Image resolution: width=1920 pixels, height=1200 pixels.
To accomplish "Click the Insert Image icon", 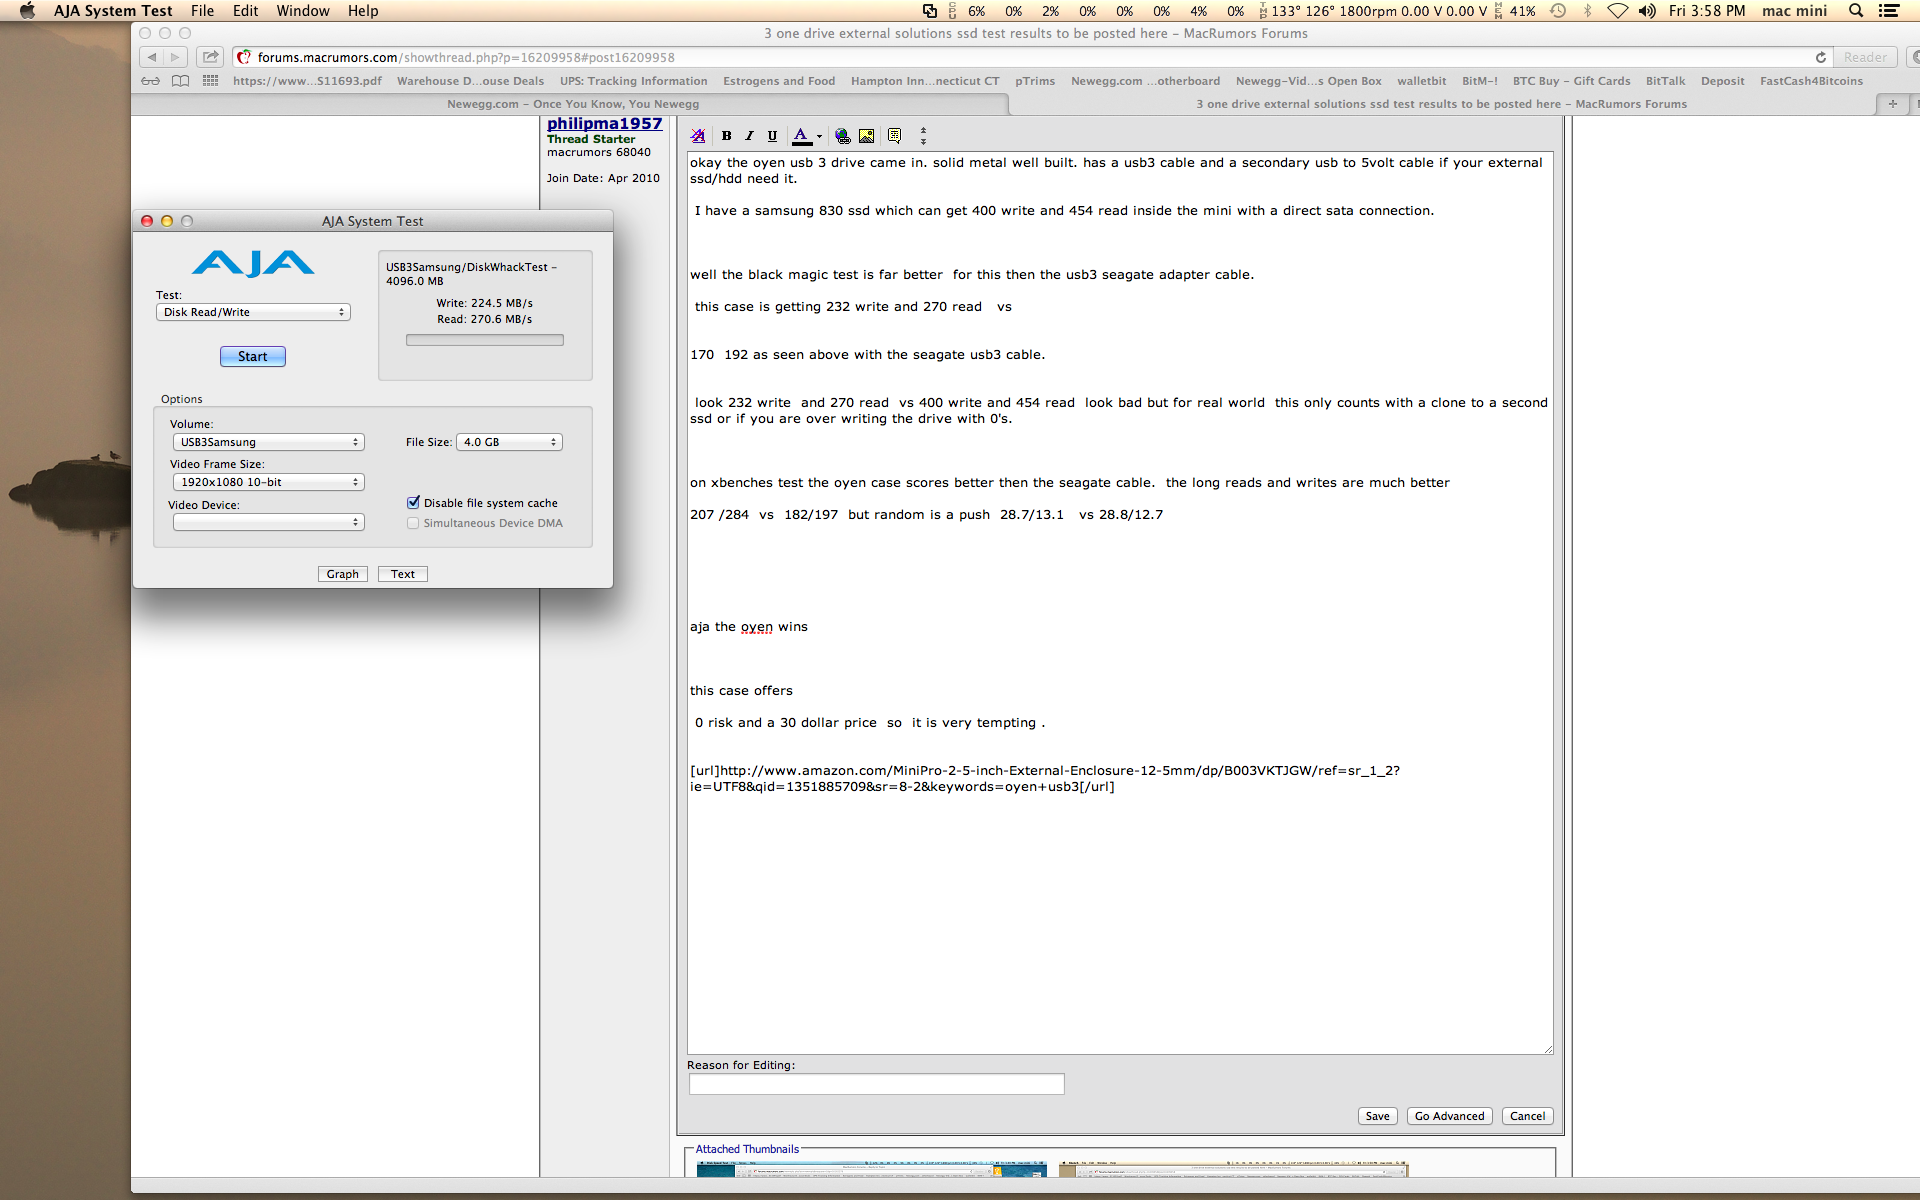I will pyautogui.click(x=866, y=136).
